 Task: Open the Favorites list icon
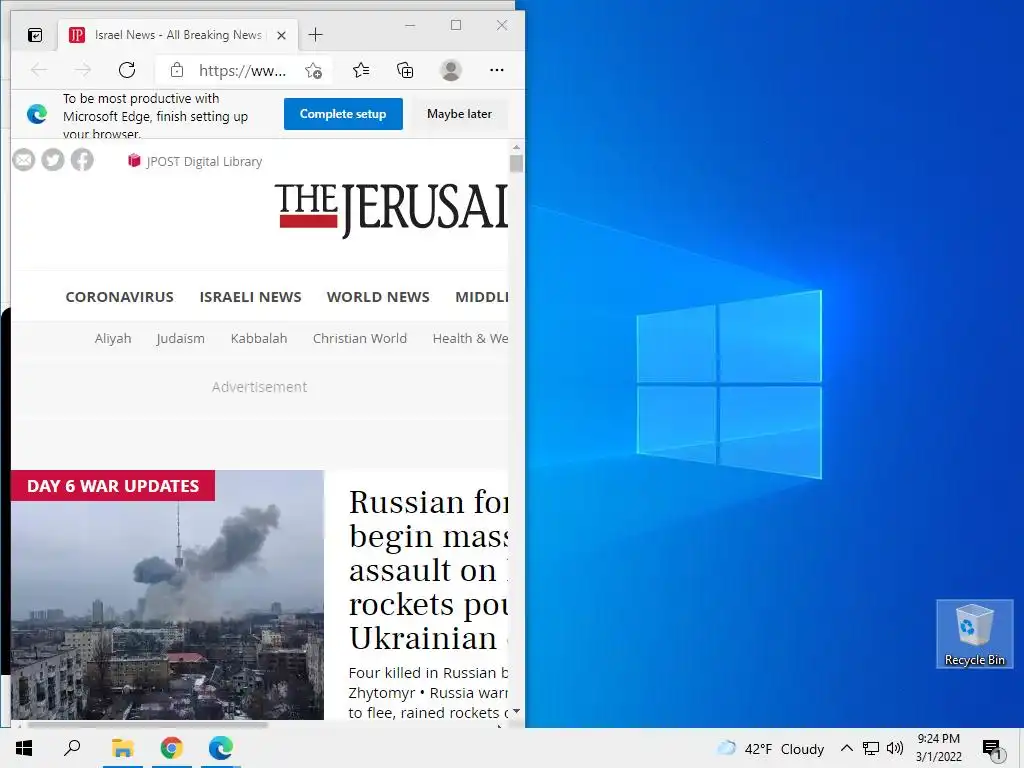click(x=361, y=70)
